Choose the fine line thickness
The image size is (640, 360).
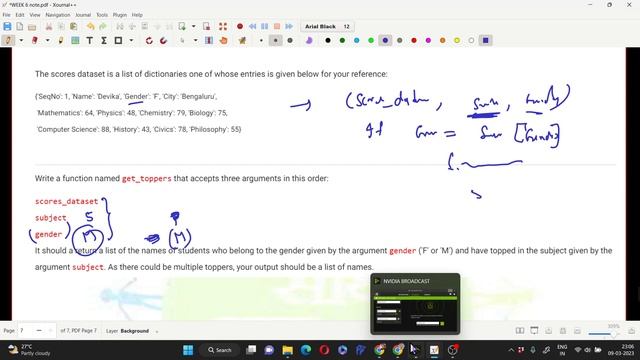click(x=261, y=40)
